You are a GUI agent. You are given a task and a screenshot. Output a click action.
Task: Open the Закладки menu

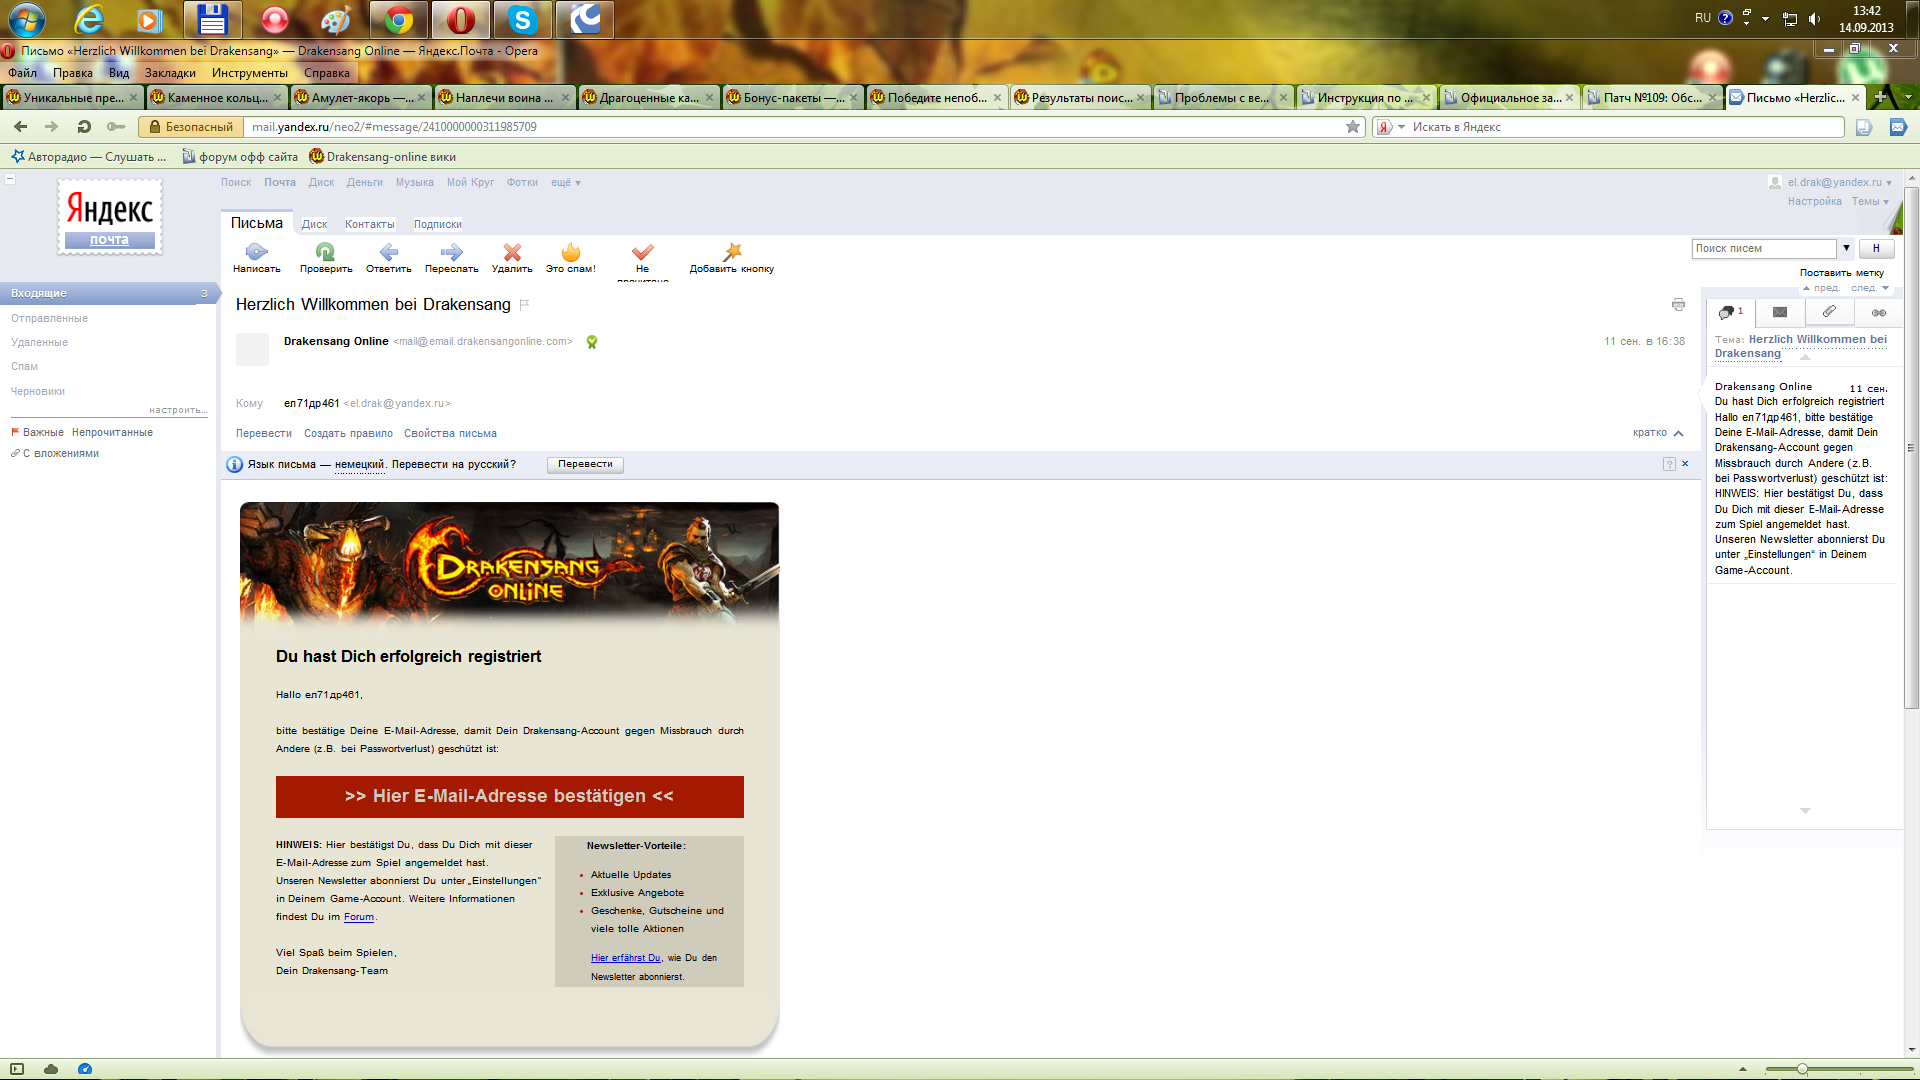[x=170, y=73]
